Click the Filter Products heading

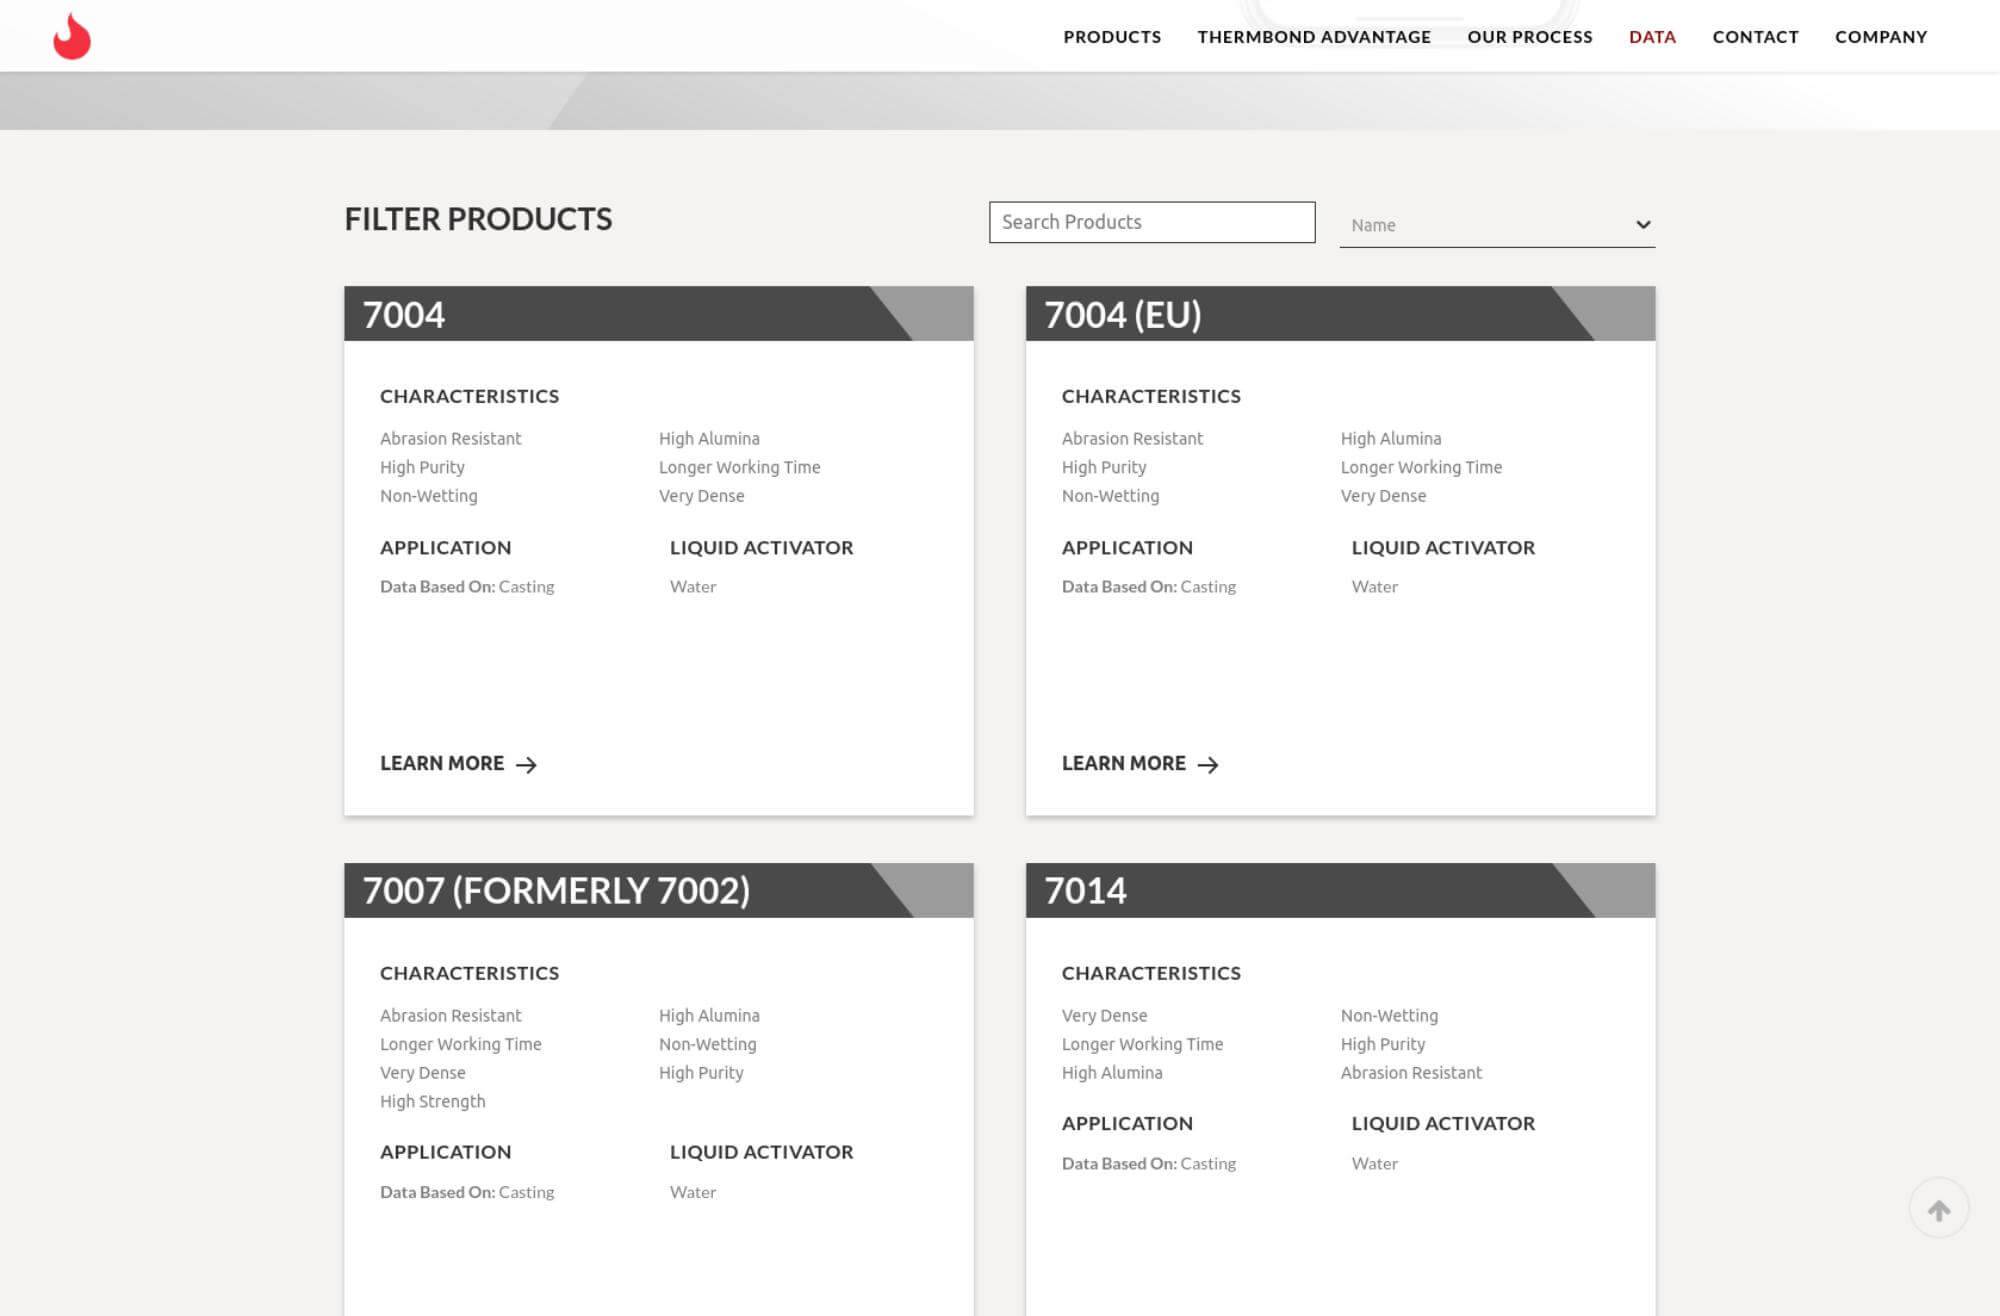pyautogui.click(x=478, y=219)
